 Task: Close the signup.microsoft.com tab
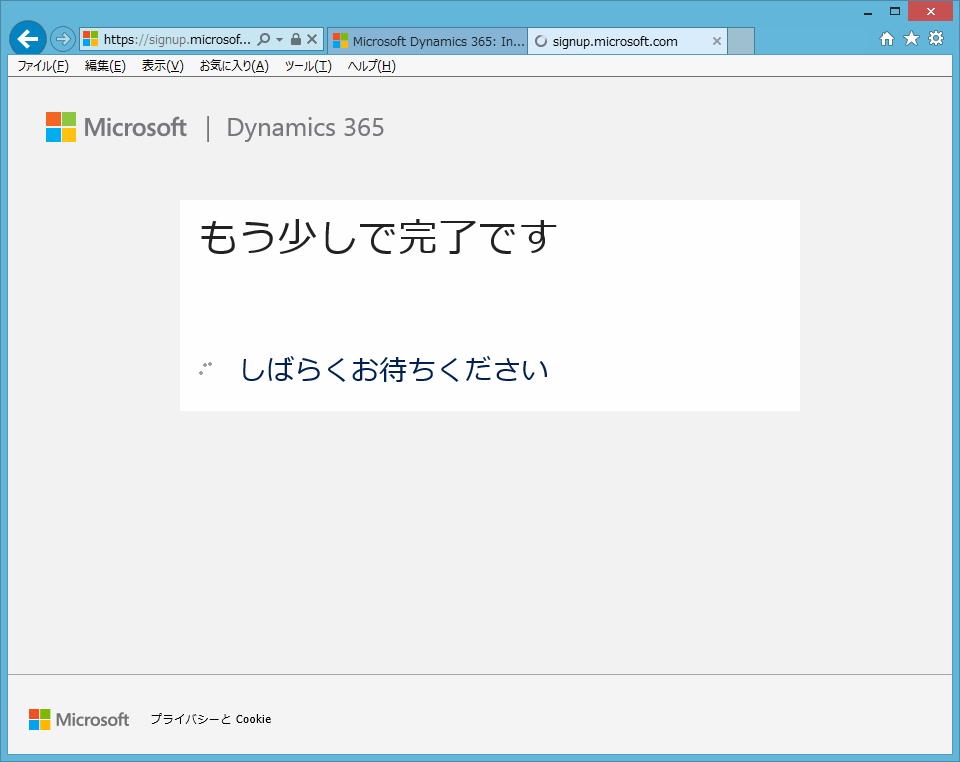717,41
